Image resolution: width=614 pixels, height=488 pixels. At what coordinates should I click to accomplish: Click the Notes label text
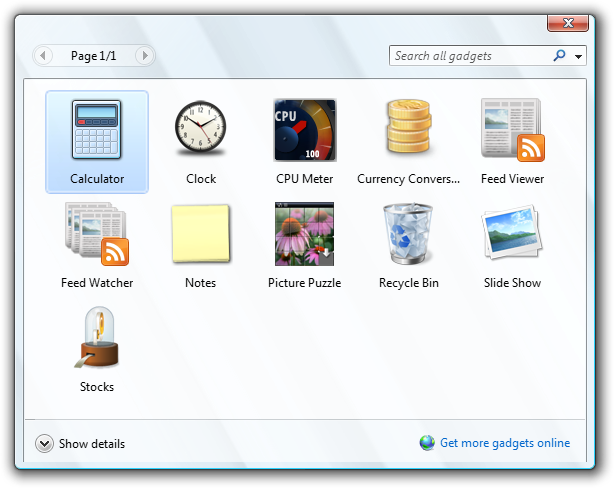pos(200,283)
